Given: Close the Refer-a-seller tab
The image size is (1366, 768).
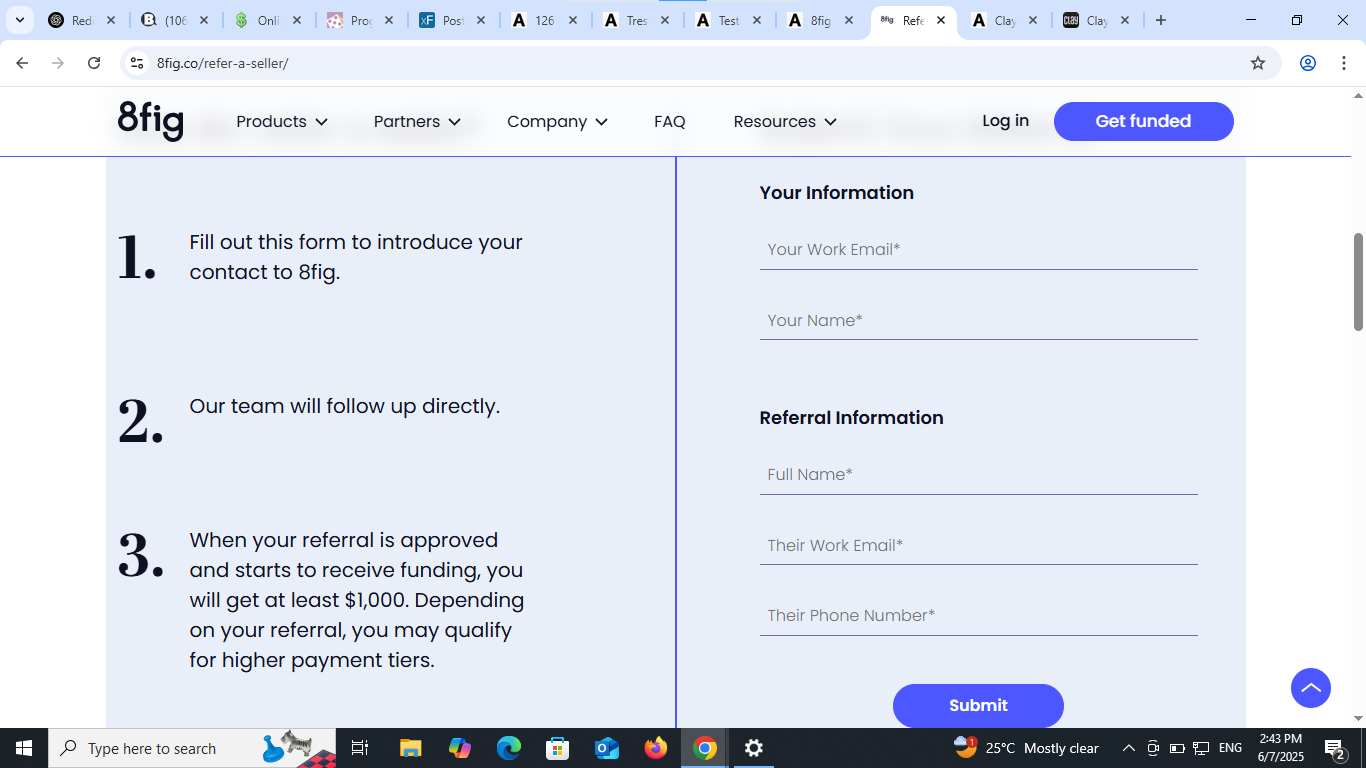Looking at the screenshot, I should [941, 20].
